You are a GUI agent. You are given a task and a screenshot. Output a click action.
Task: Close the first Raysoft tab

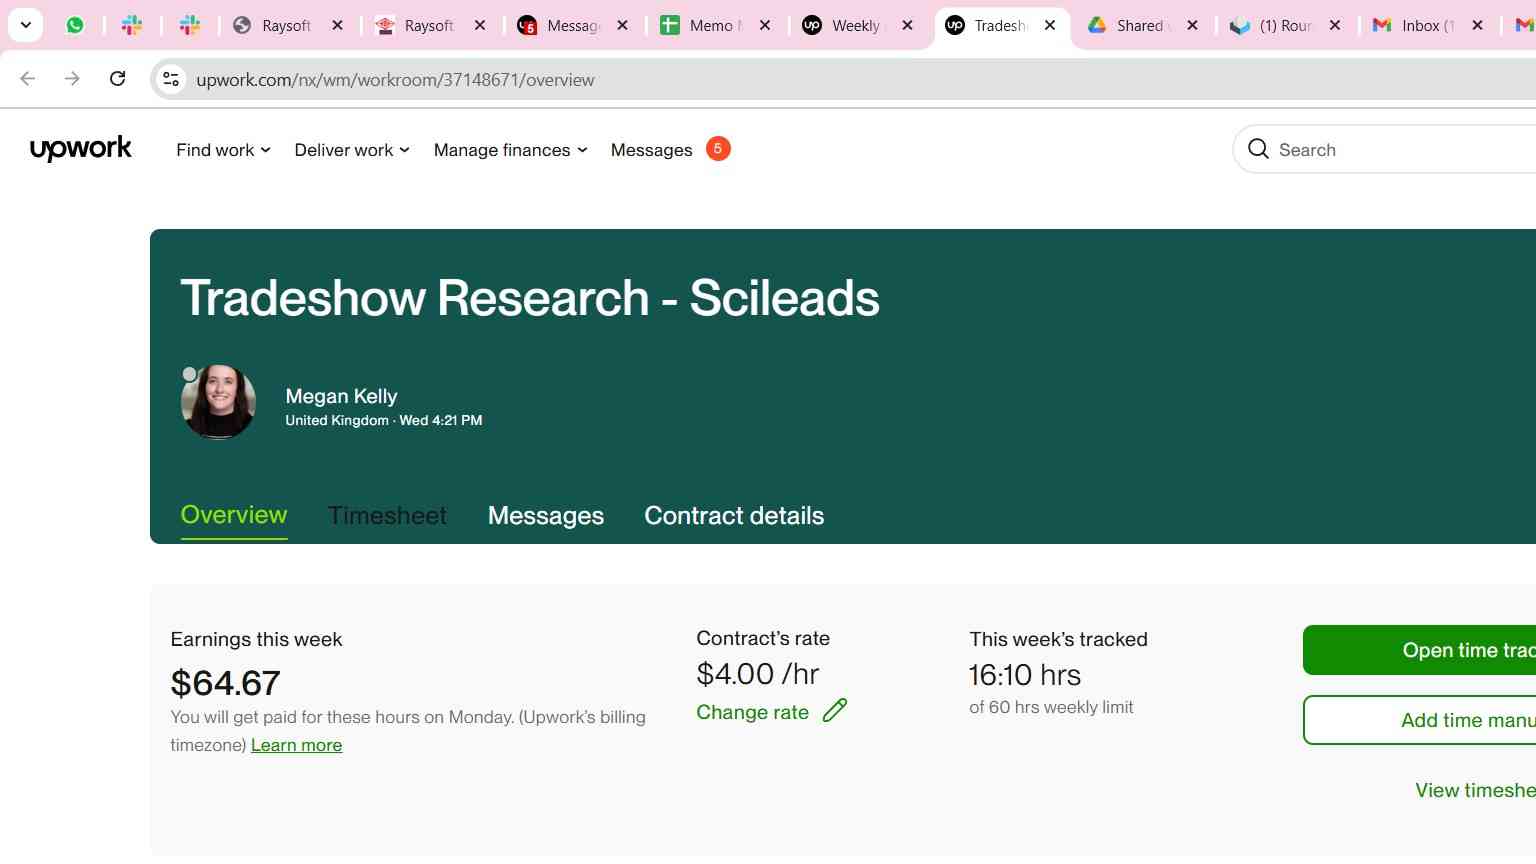coord(338,25)
